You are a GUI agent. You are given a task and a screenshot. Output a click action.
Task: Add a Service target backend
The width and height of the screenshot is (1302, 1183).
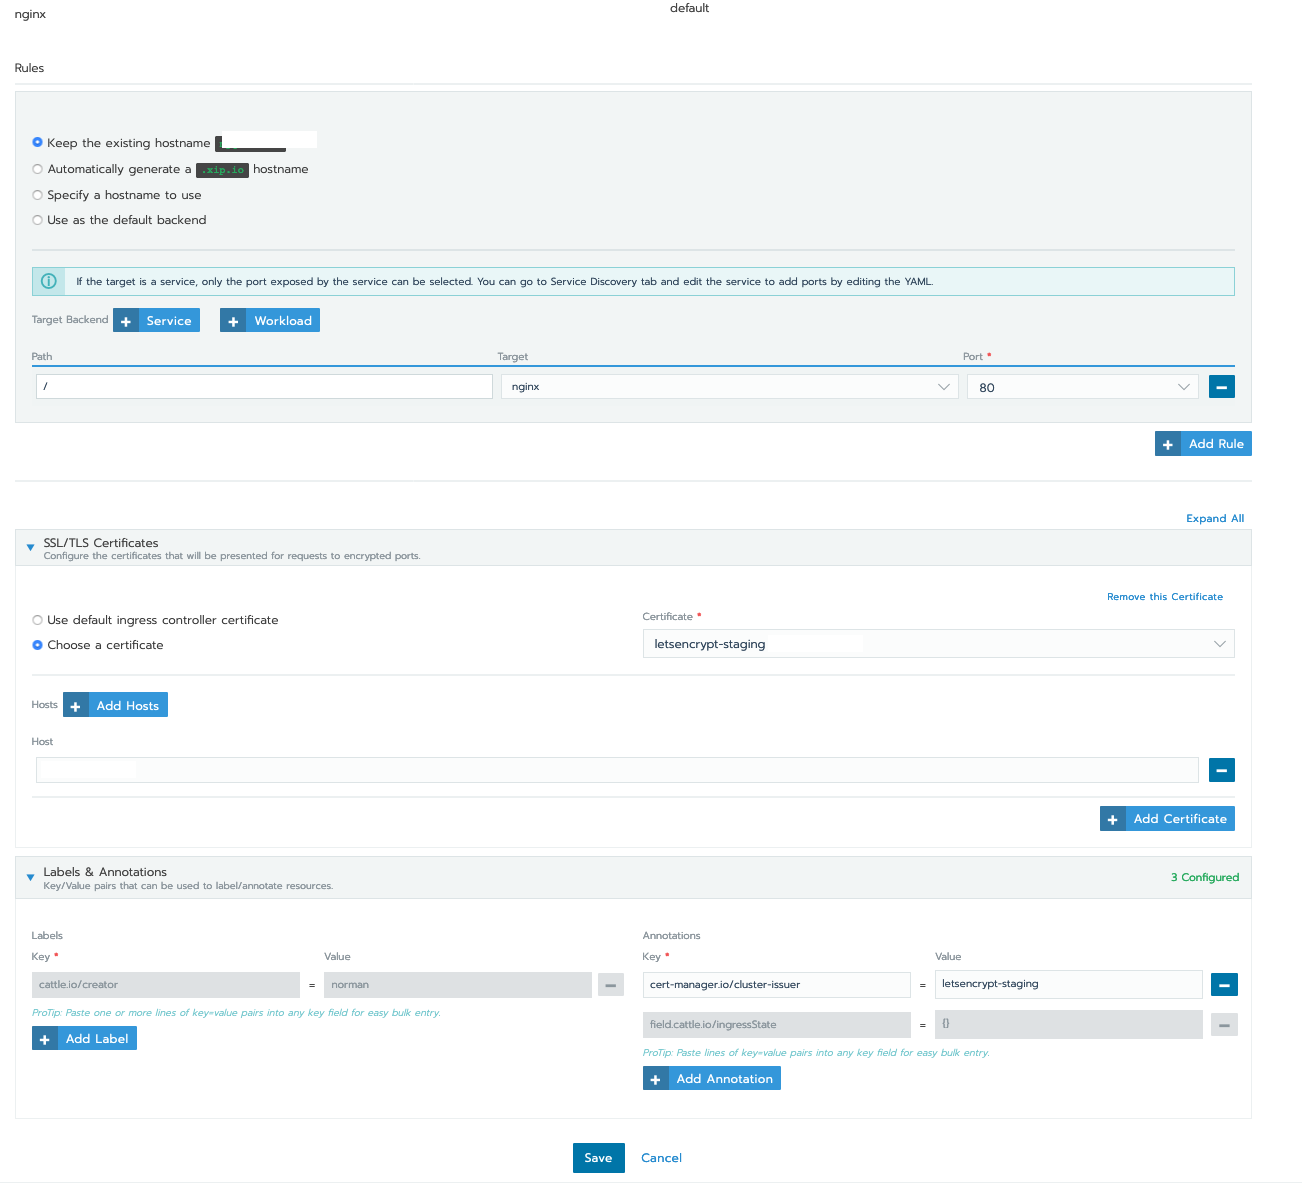157,321
